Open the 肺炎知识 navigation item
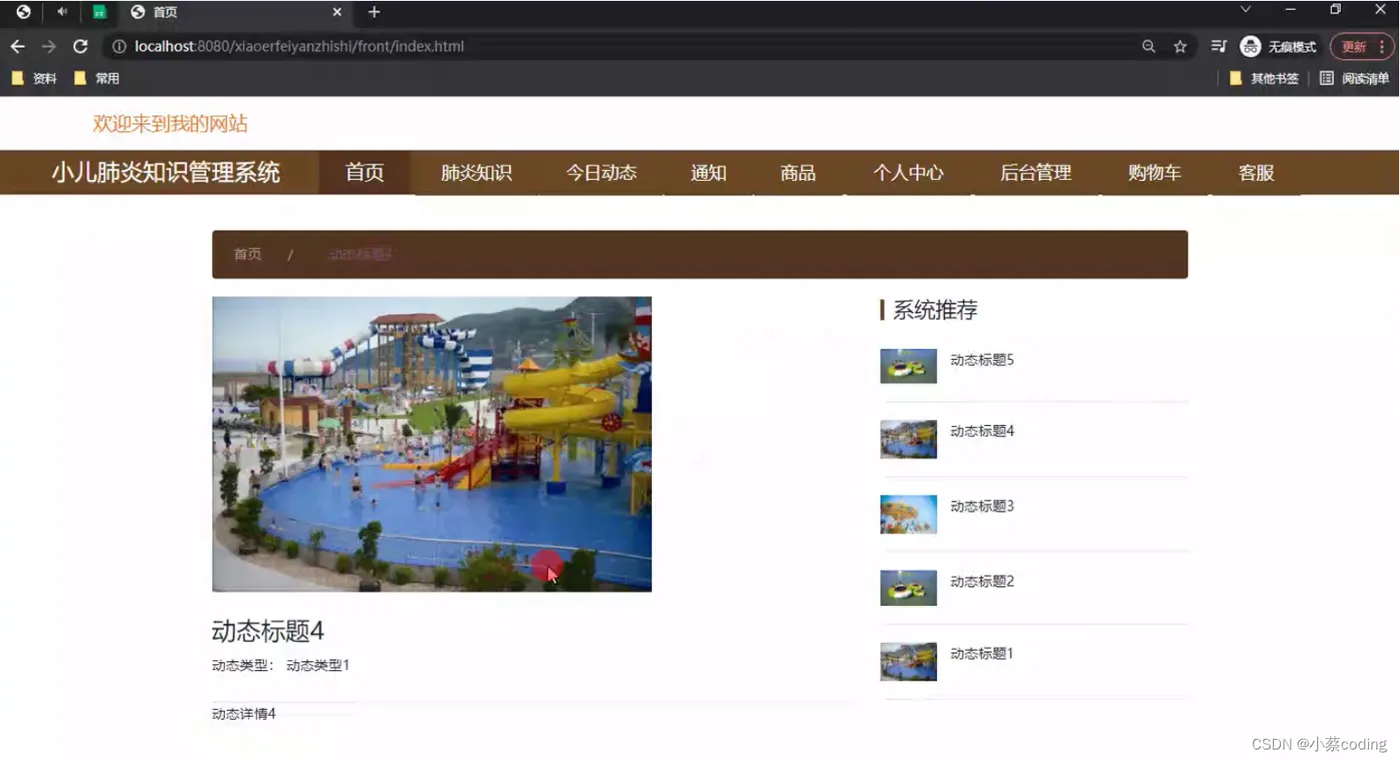 476,172
